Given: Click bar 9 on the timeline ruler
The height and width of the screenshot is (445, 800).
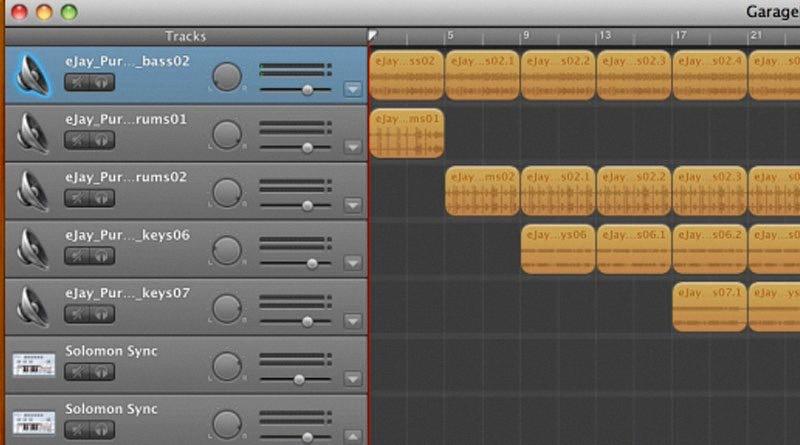Looking at the screenshot, I should 526,35.
